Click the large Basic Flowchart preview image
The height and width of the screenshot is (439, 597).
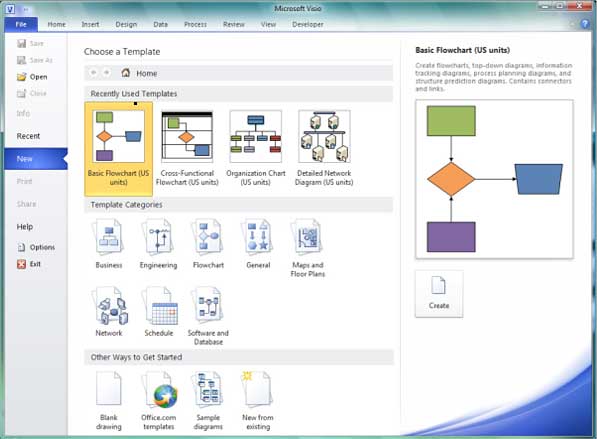pyautogui.click(x=494, y=179)
